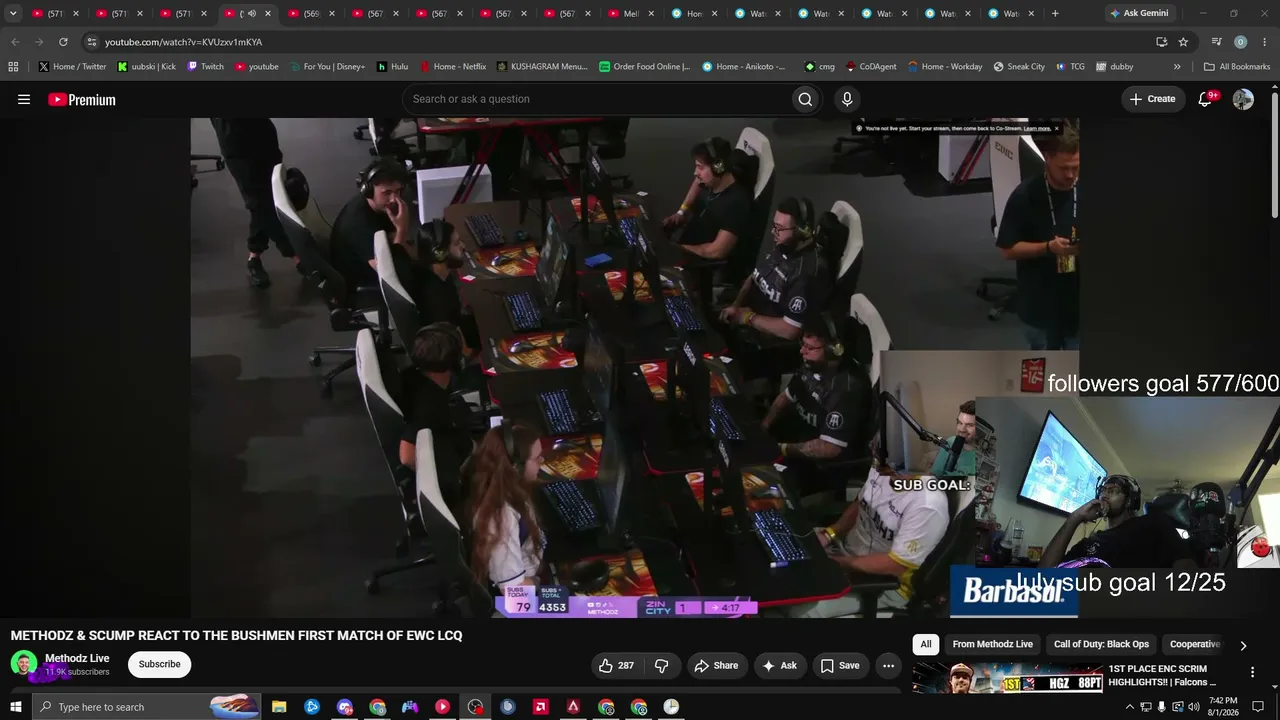Open the Windows Start menu
Screen dimensions: 1280x720
click(x=15, y=707)
